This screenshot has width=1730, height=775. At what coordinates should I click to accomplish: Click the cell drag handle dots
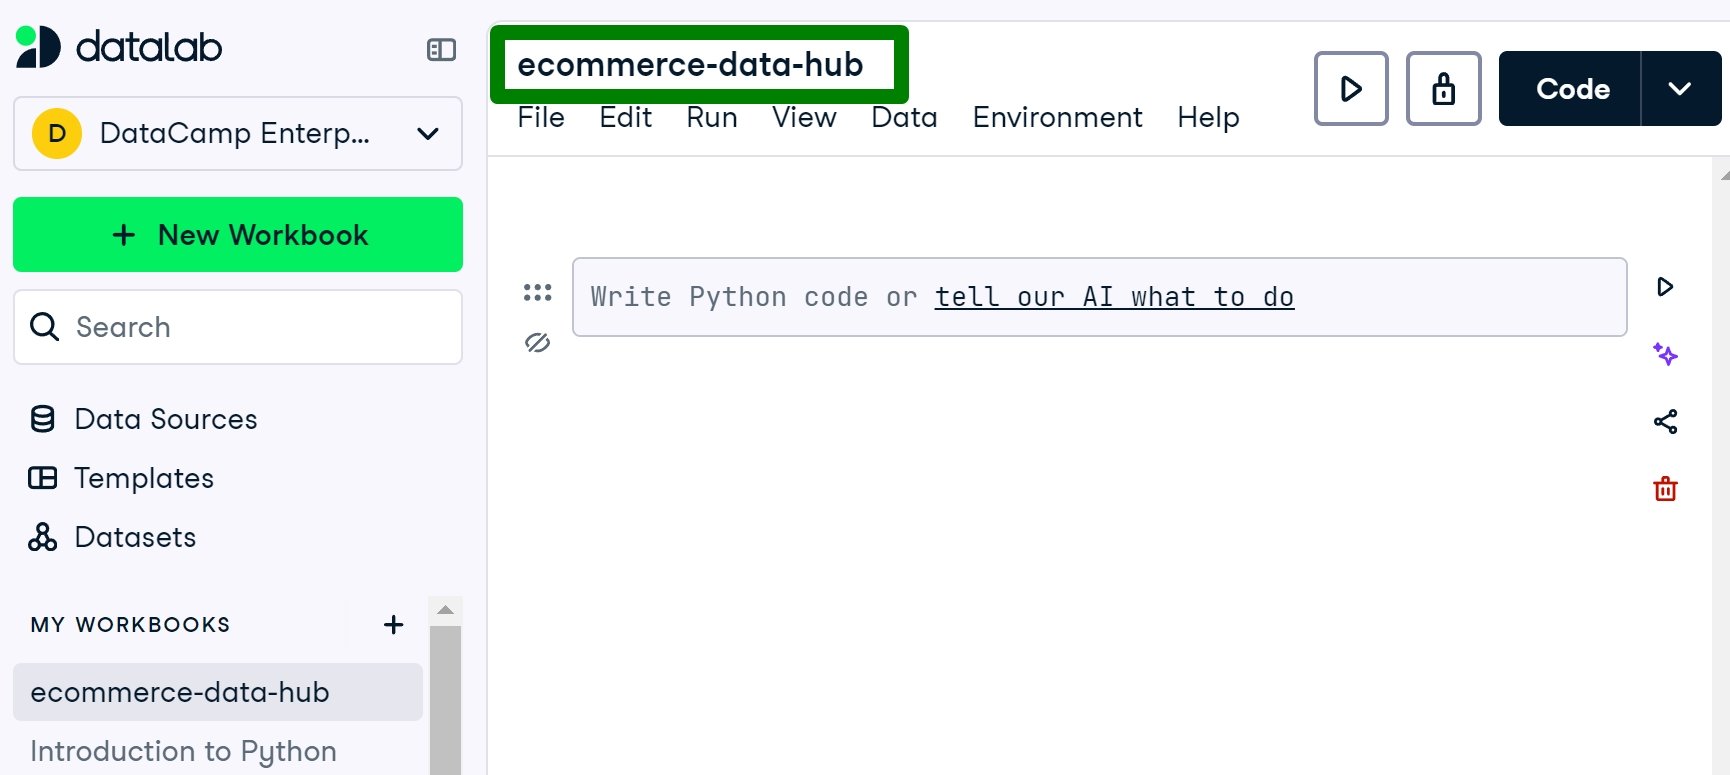(537, 292)
